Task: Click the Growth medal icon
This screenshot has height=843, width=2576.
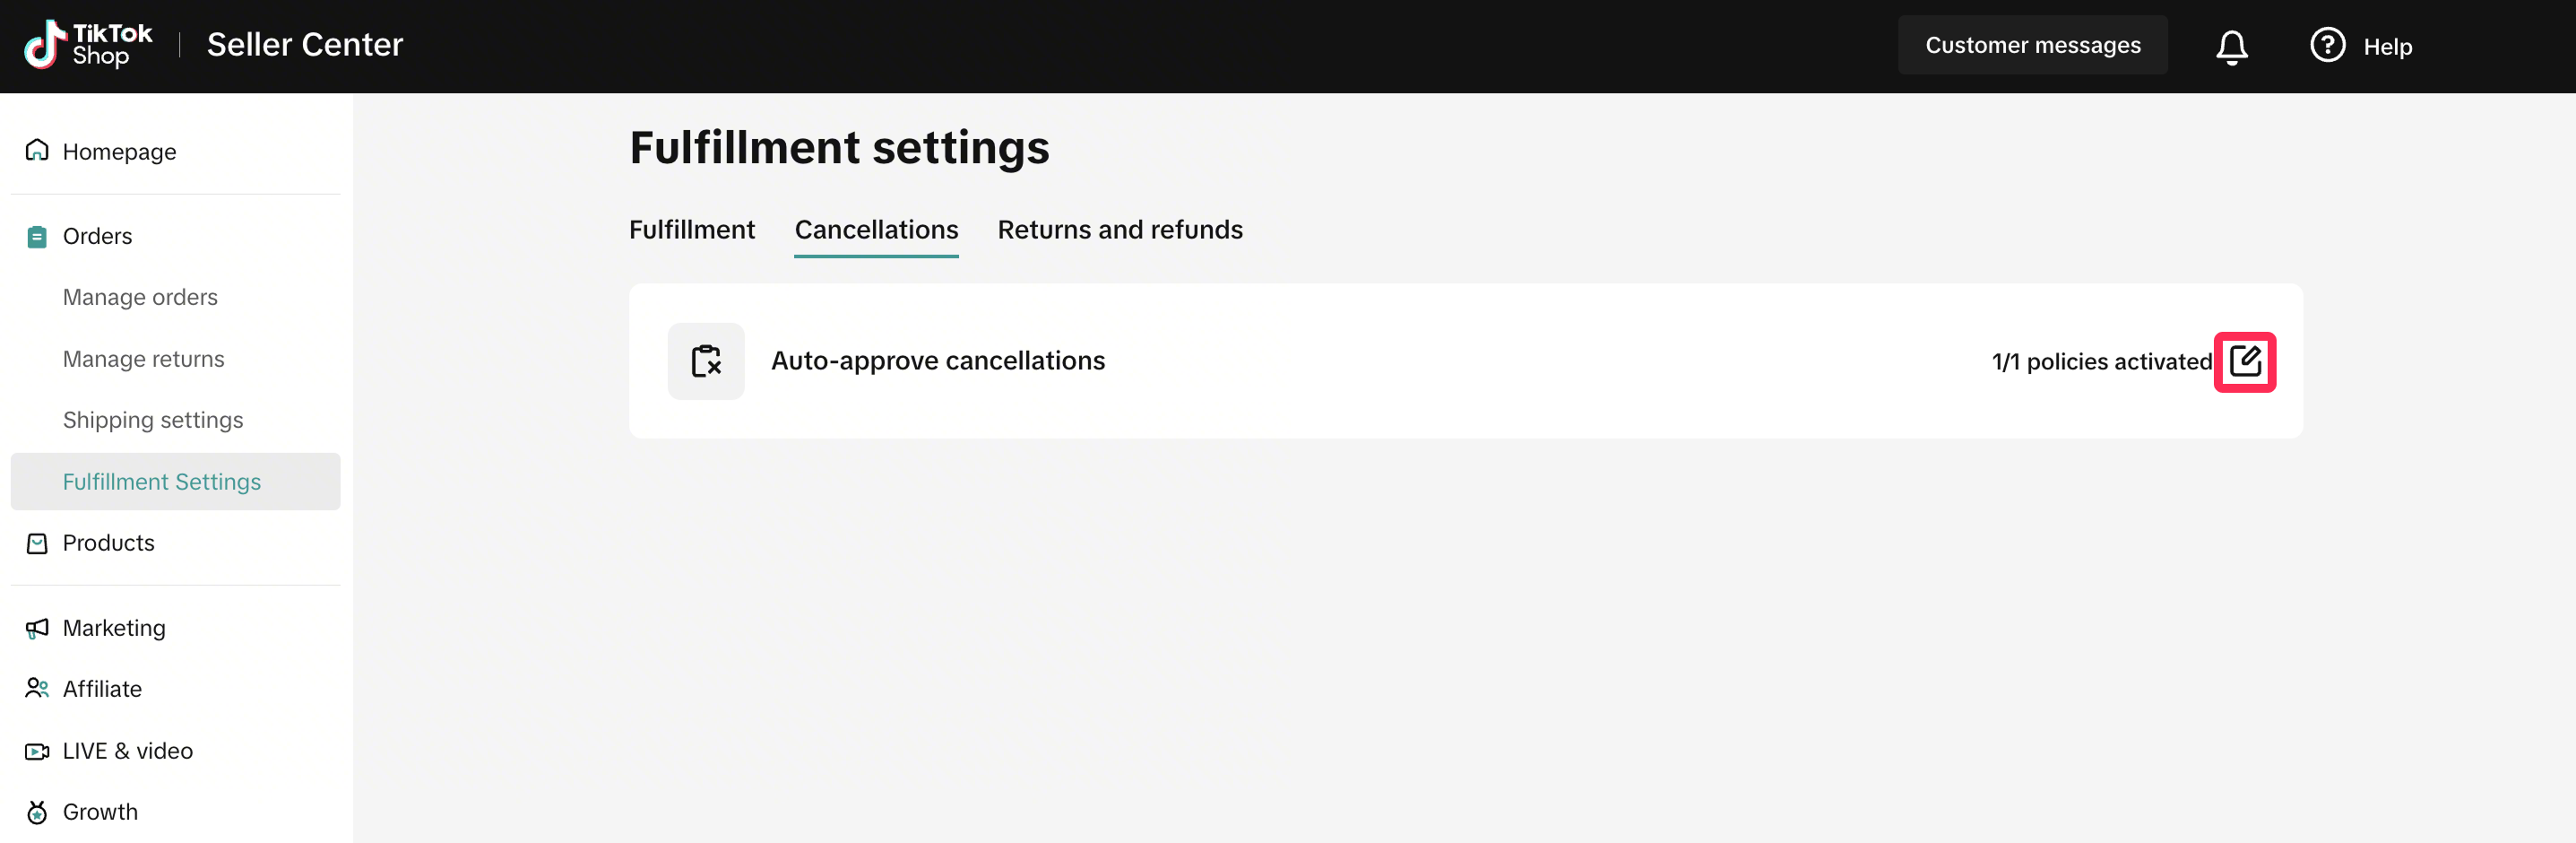Action: pos(37,812)
